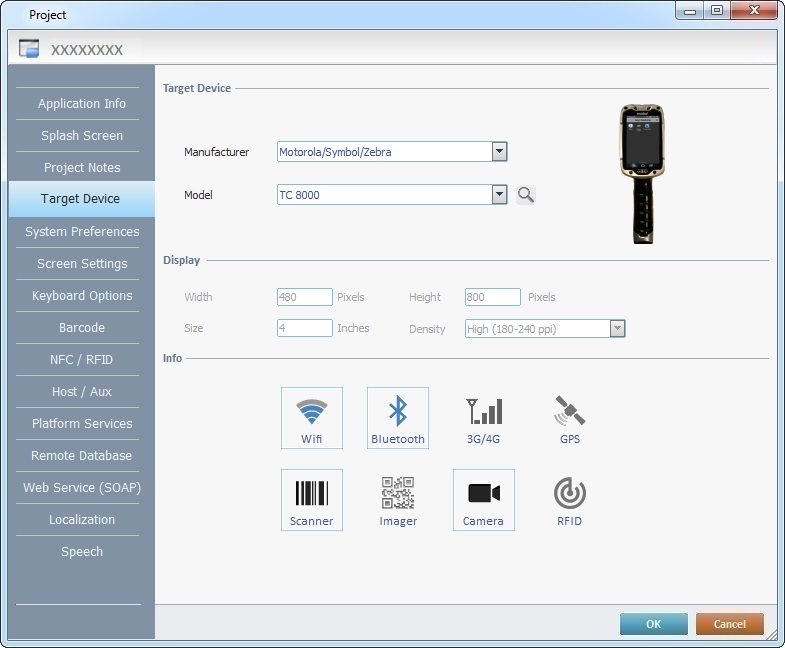
Task: Open the Density dropdown
Action: pos(617,329)
